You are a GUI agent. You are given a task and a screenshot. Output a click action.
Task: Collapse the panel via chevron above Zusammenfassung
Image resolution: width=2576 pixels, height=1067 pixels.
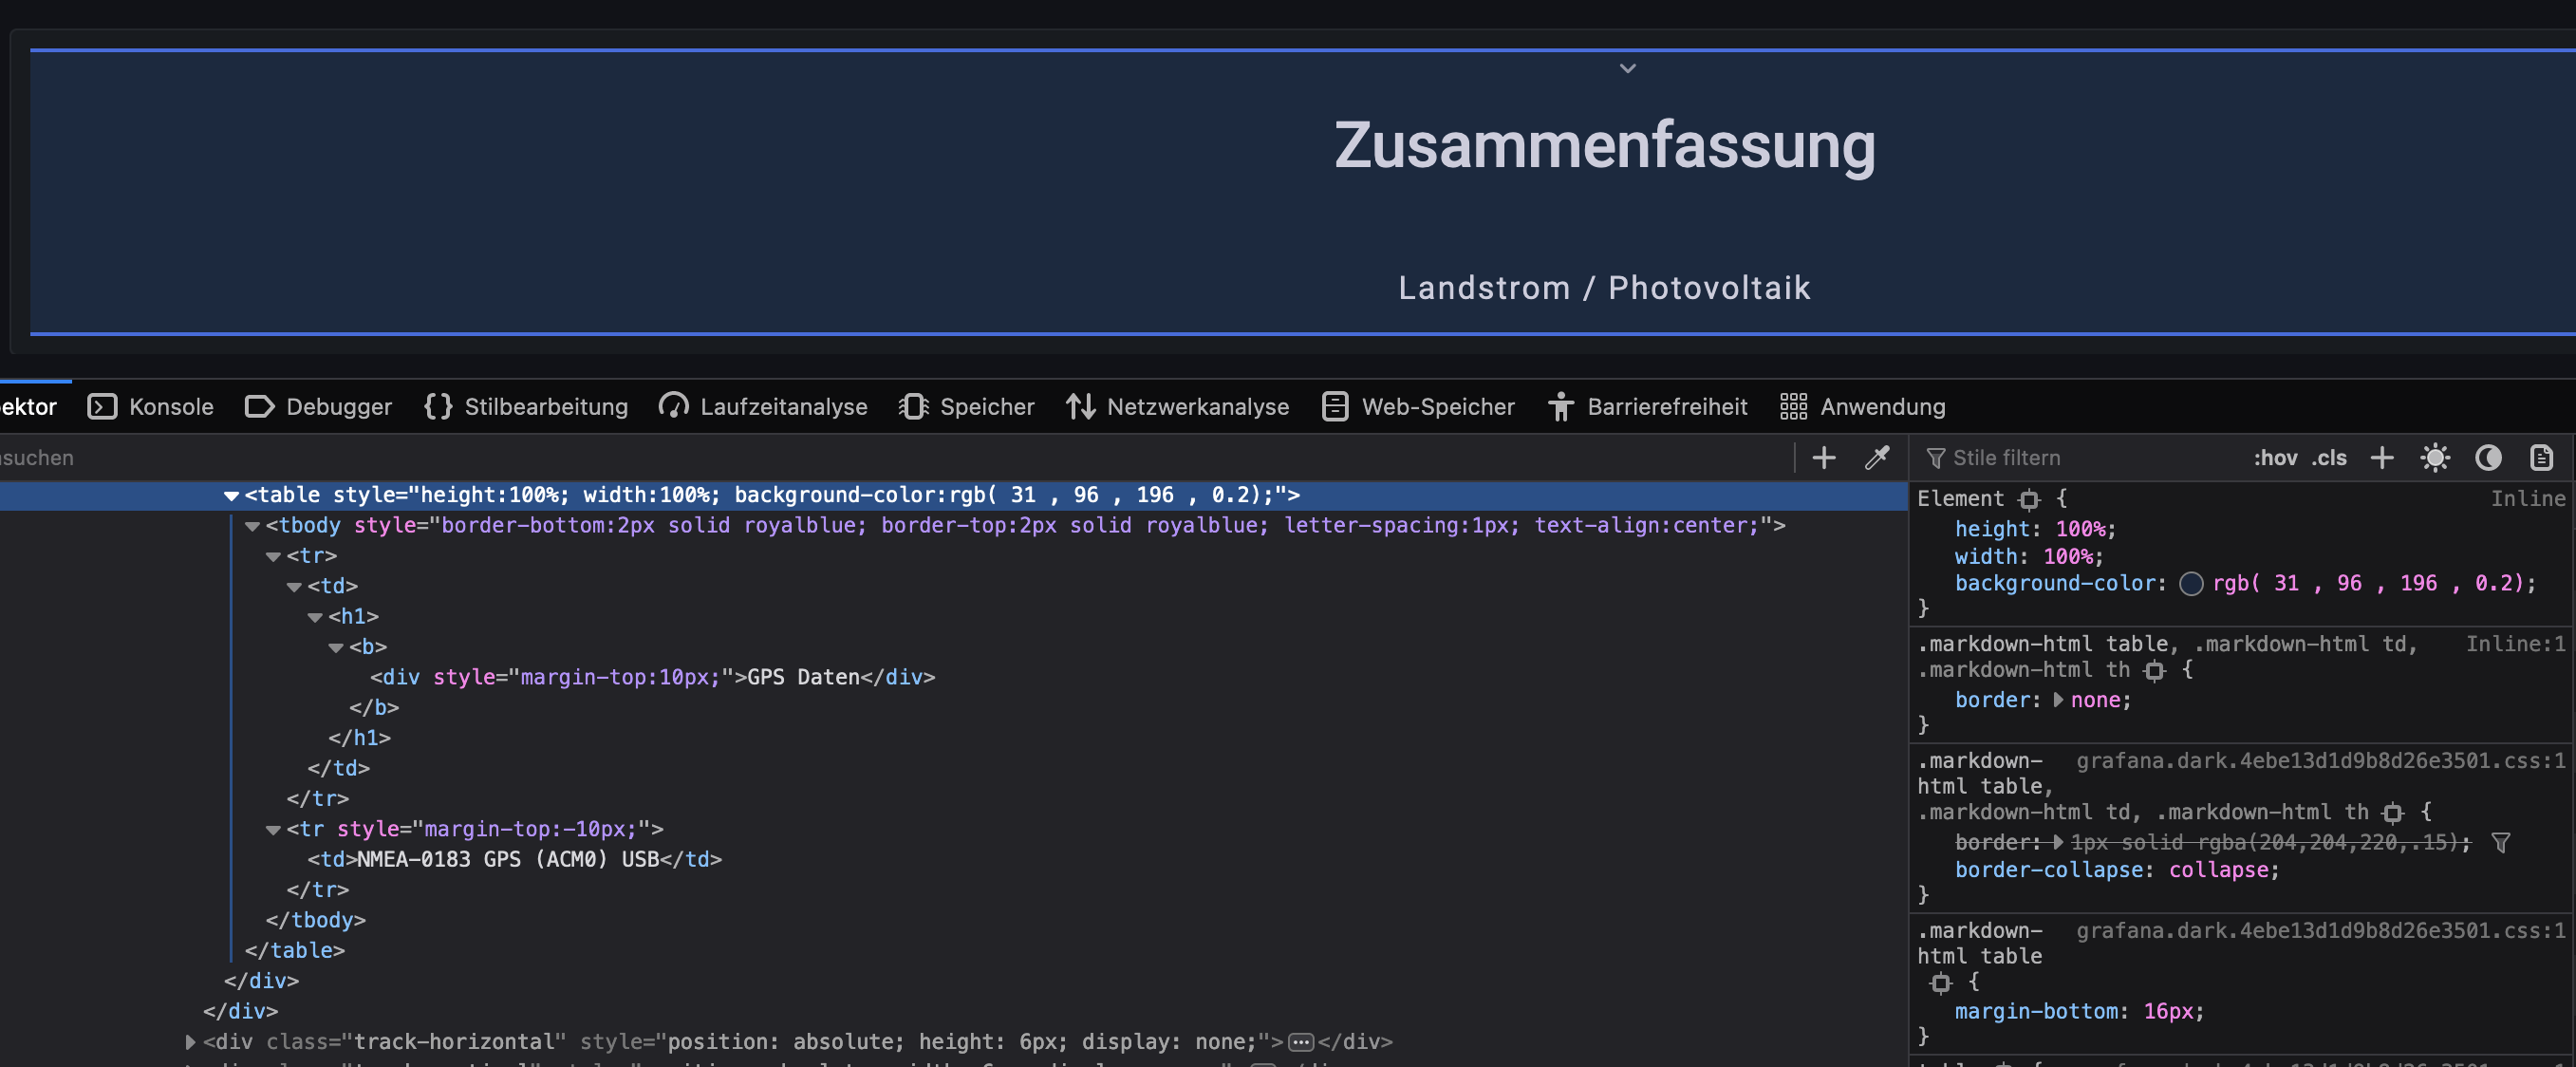pyautogui.click(x=1627, y=68)
